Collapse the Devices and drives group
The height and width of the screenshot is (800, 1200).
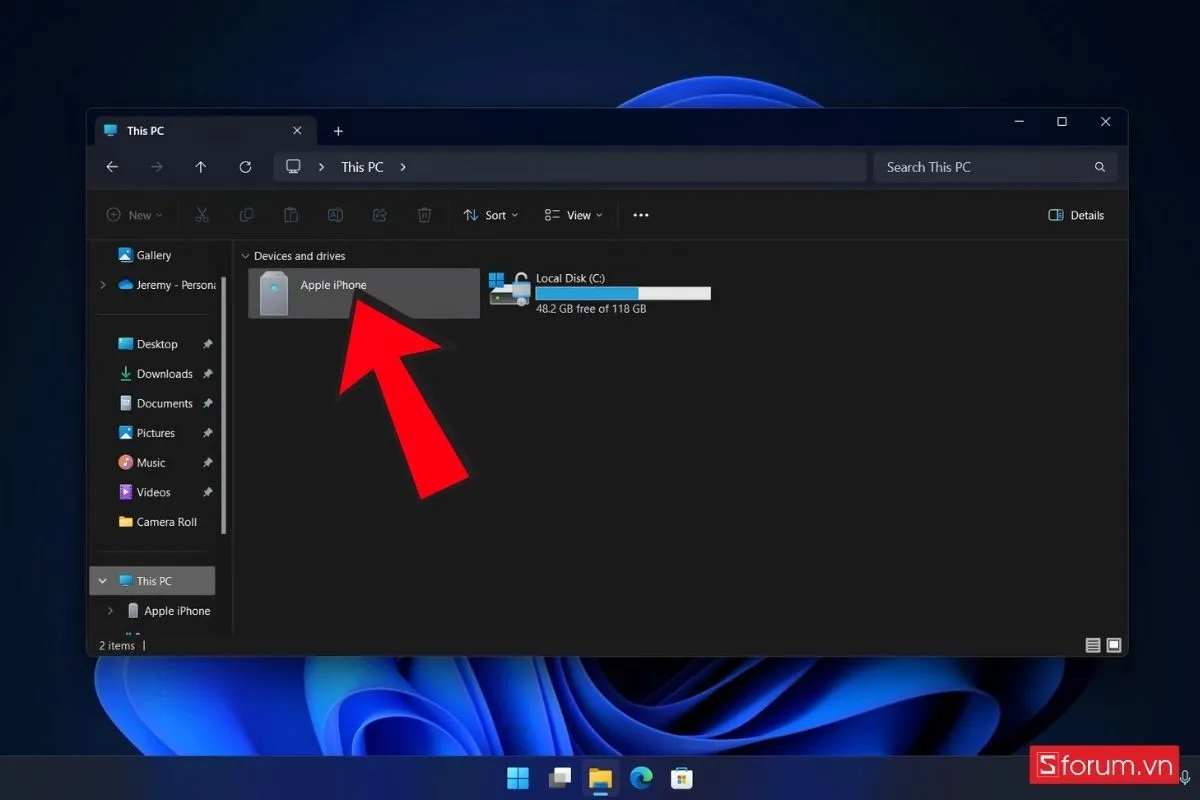point(246,256)
